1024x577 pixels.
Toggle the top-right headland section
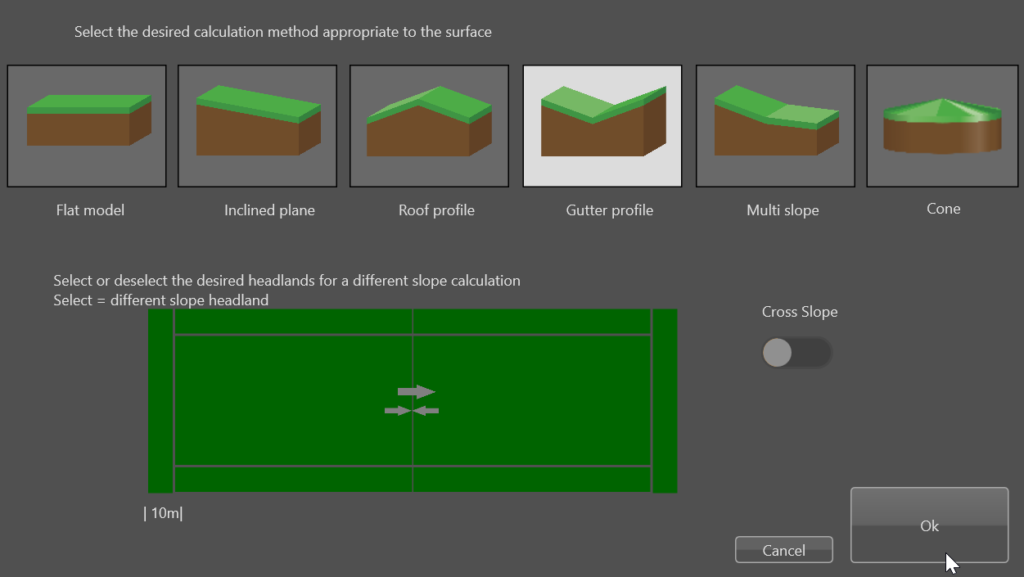point(532,322)
